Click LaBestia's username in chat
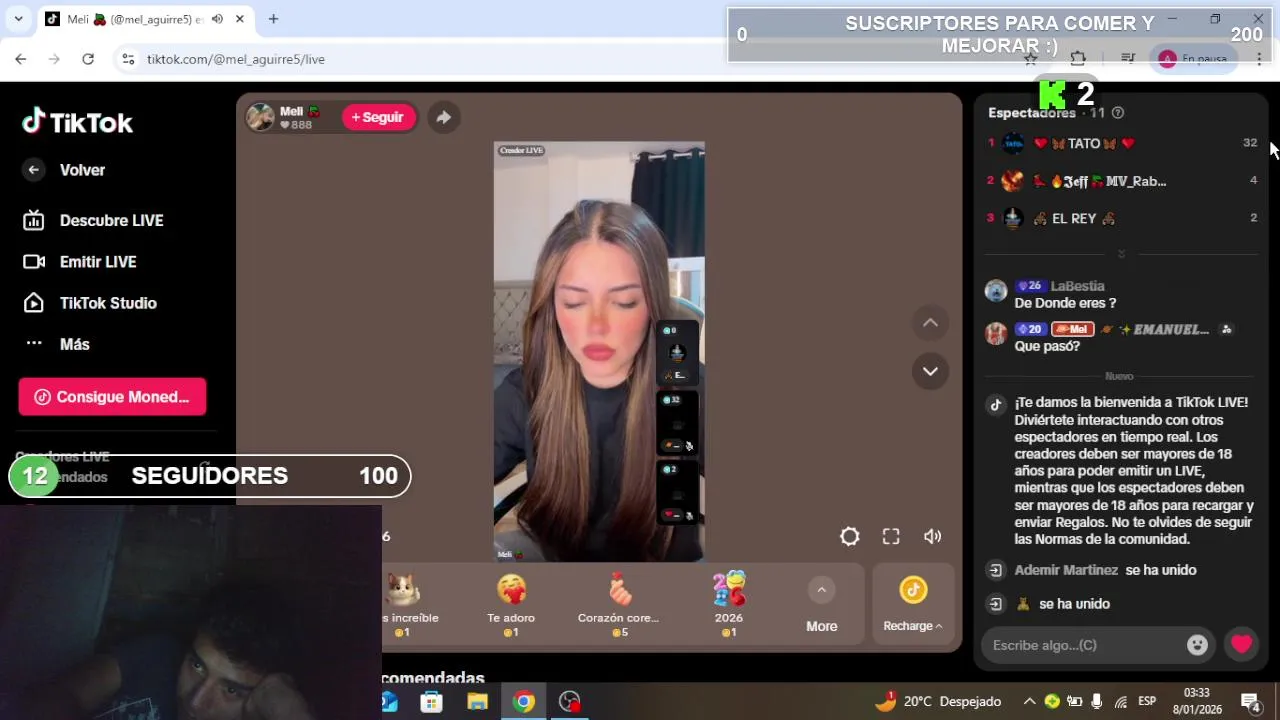The height and width of the screenshot is (720, 1280). coord(1077,286)
